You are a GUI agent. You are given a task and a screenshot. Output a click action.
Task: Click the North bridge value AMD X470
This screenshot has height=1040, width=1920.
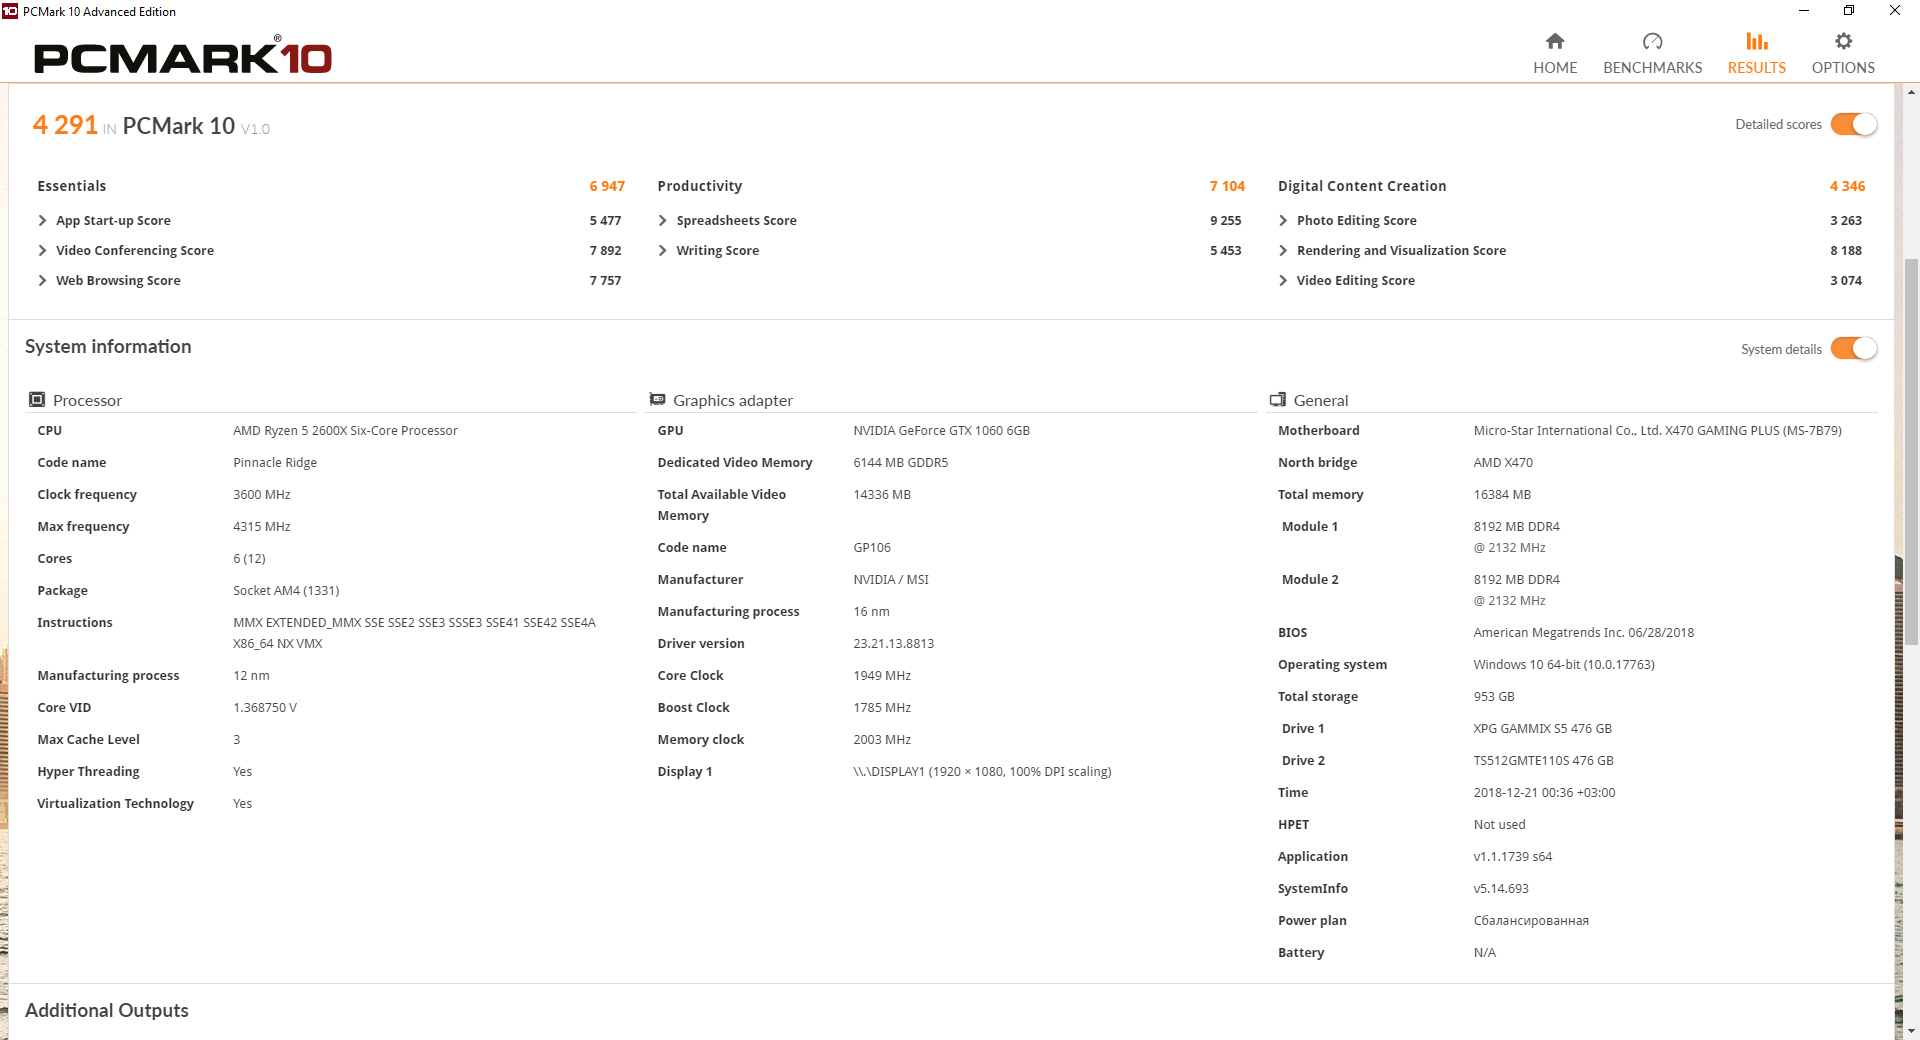coord(1503,463)
